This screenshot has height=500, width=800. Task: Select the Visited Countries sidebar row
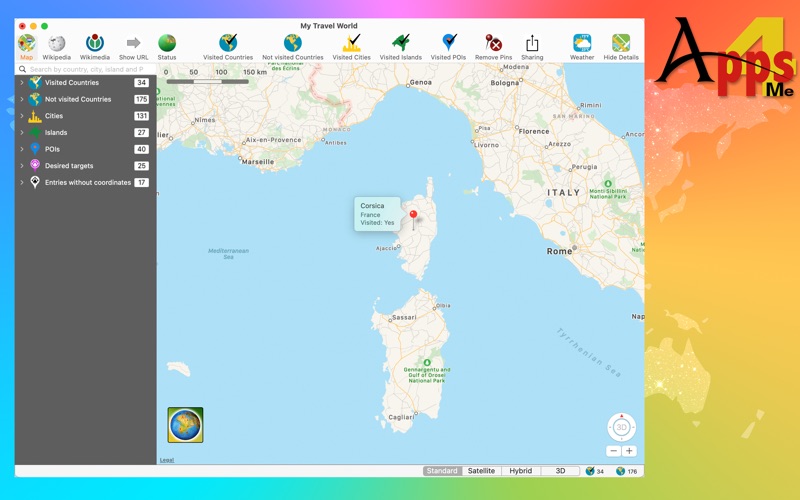(x=85, y=83)
